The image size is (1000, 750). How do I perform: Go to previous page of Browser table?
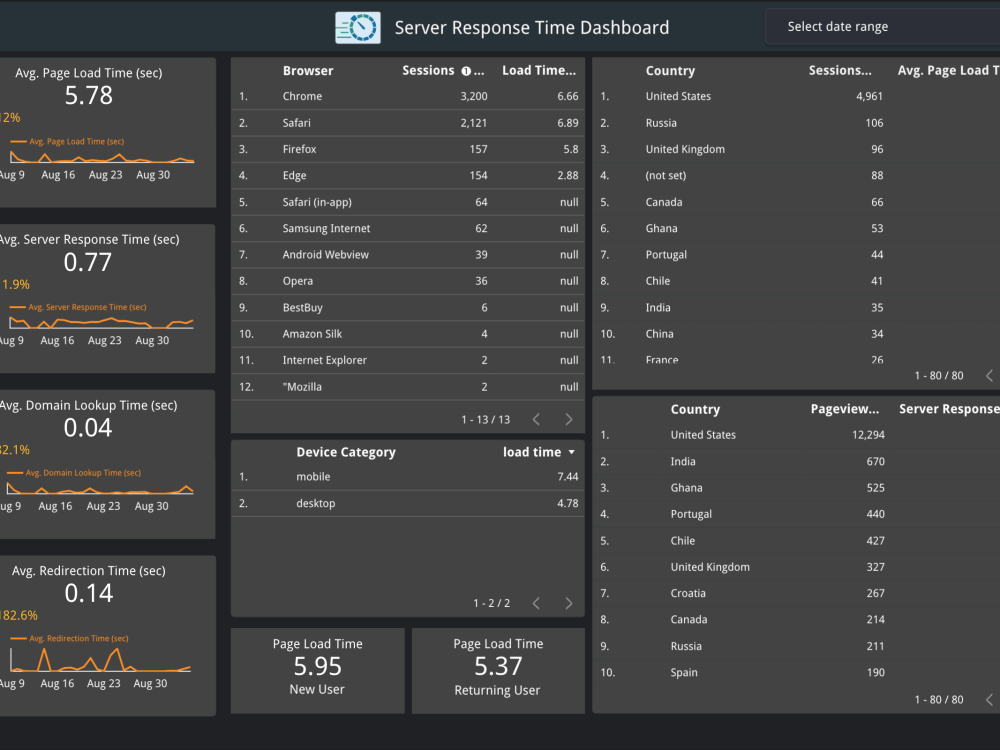click(x=536, y=419)
